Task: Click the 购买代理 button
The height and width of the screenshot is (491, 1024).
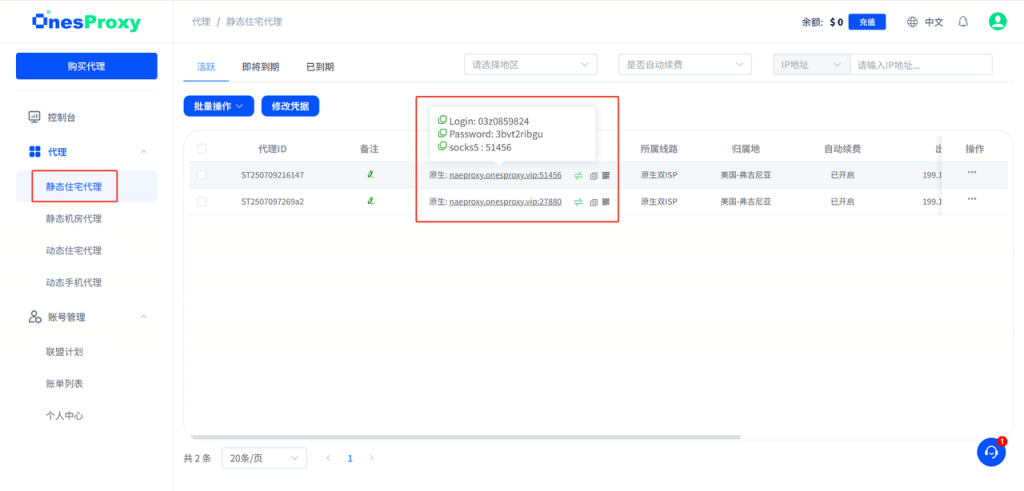Action: pyautogui.click(x=86, y=66)
